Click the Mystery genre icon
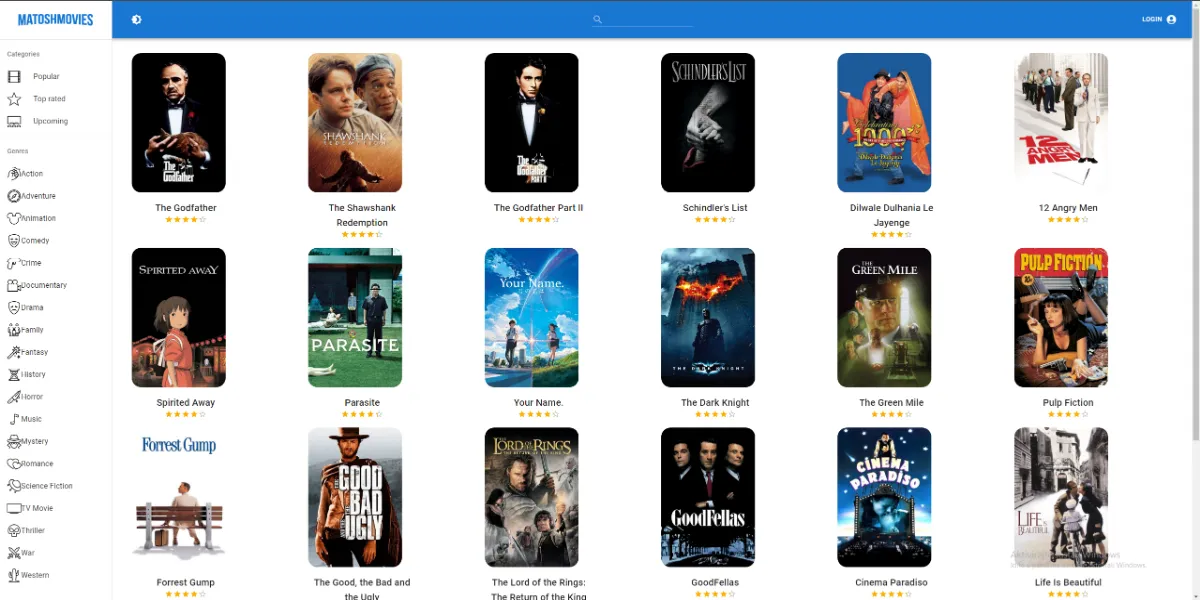 tap(14, 441)
